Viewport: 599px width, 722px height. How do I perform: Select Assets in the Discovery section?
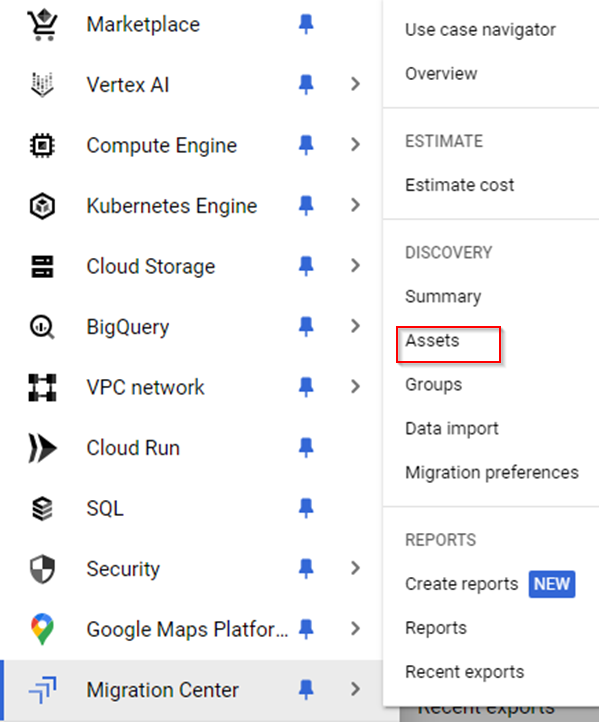432,341
